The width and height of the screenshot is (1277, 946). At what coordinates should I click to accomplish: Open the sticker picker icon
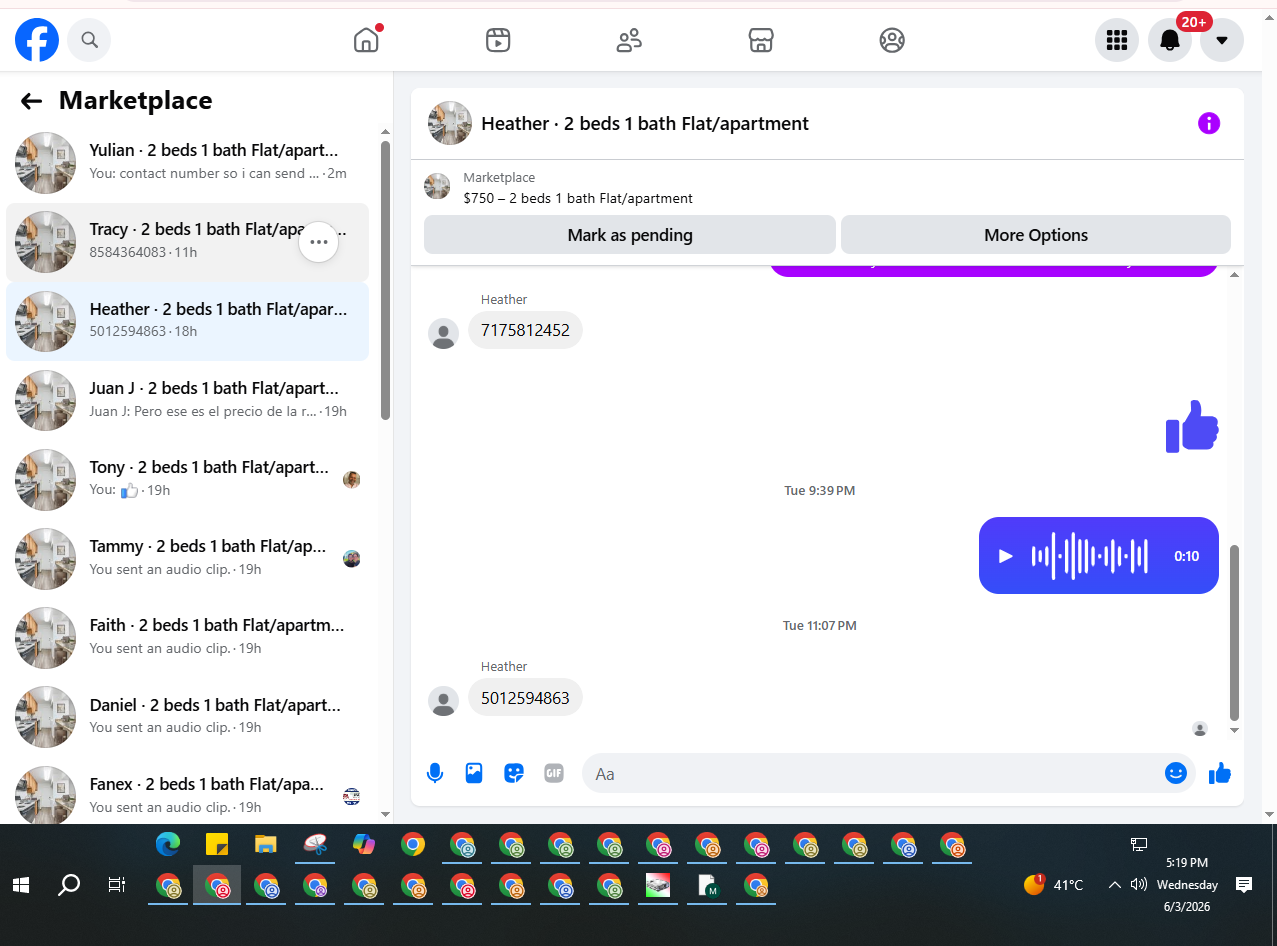[514, 773]
